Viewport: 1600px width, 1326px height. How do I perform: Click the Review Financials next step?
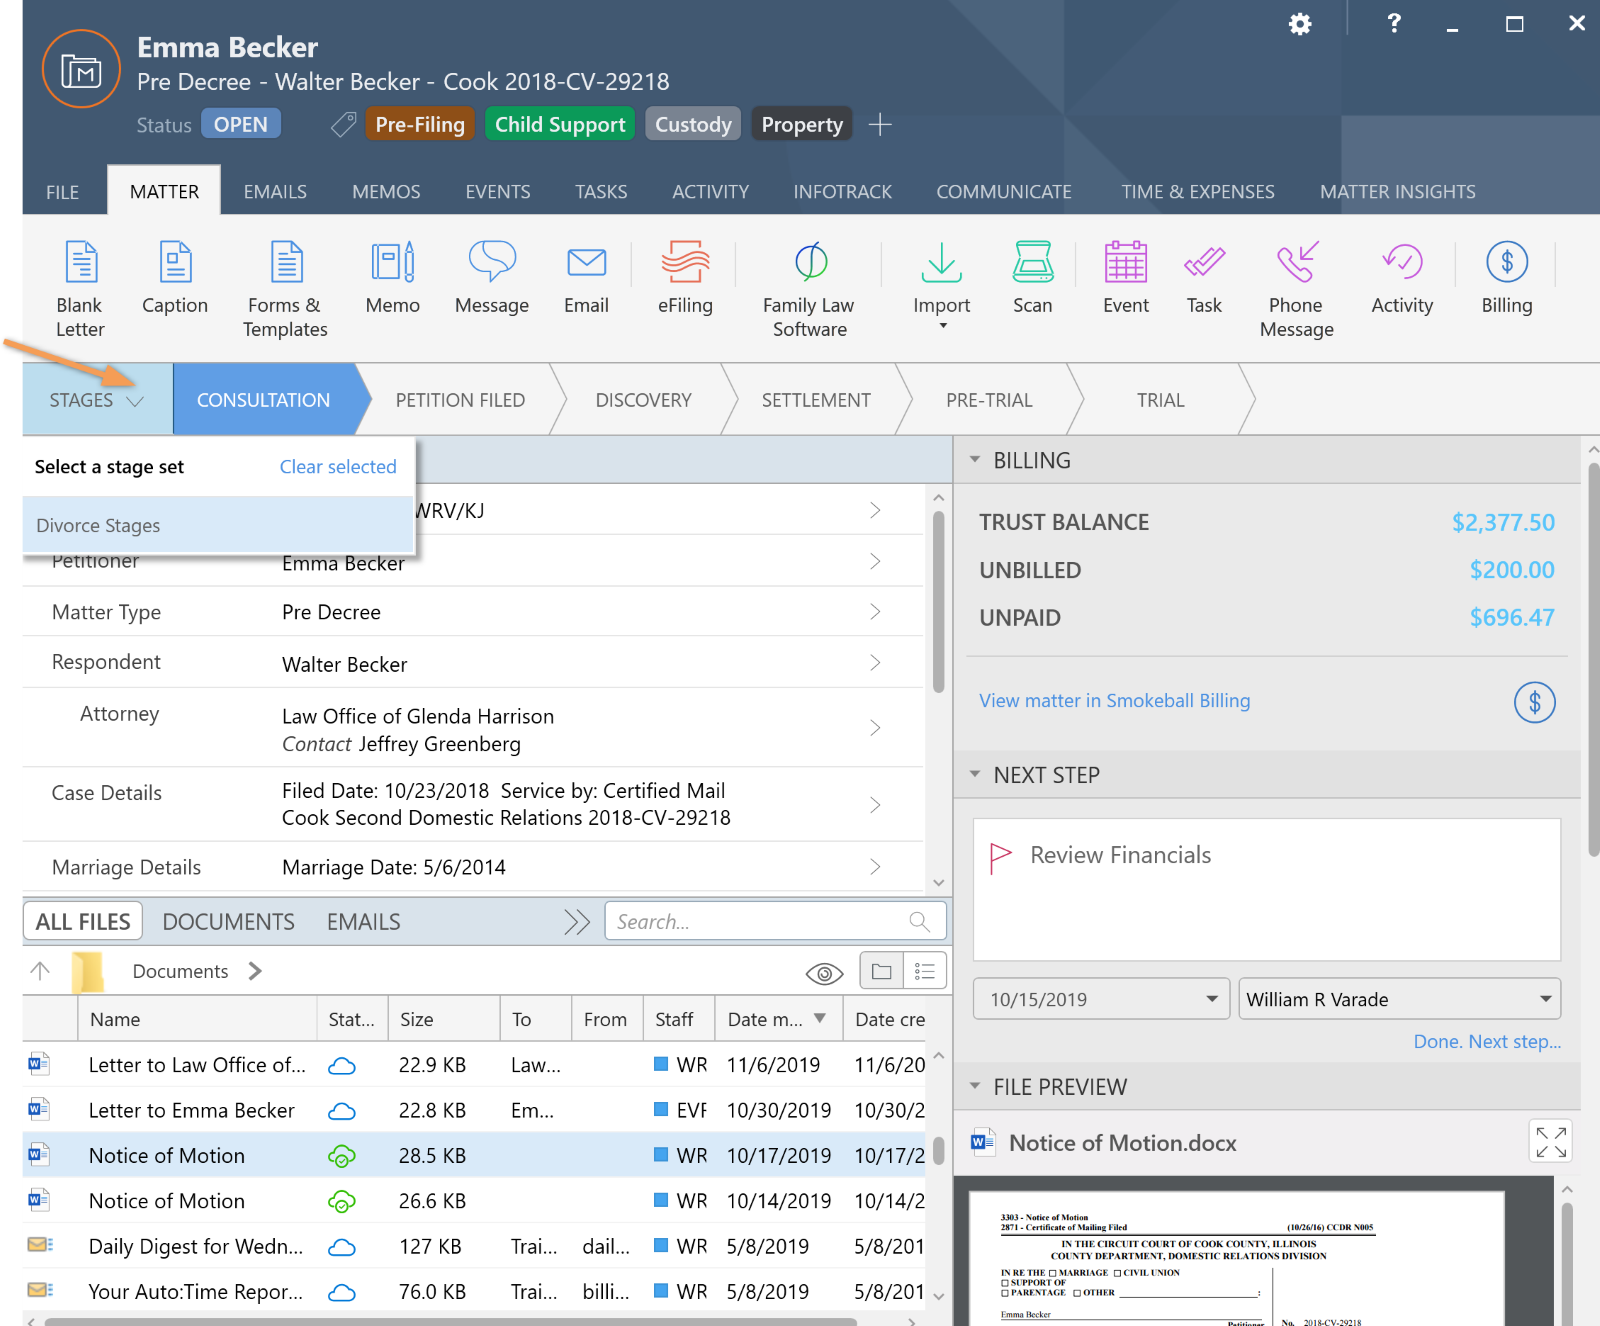point(1266,889)
